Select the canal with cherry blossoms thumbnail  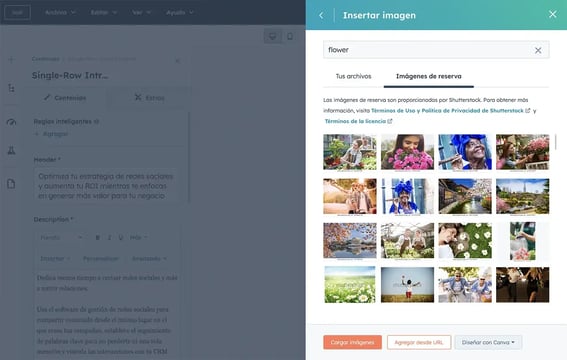pyautogui.click(x=465, y=196)
